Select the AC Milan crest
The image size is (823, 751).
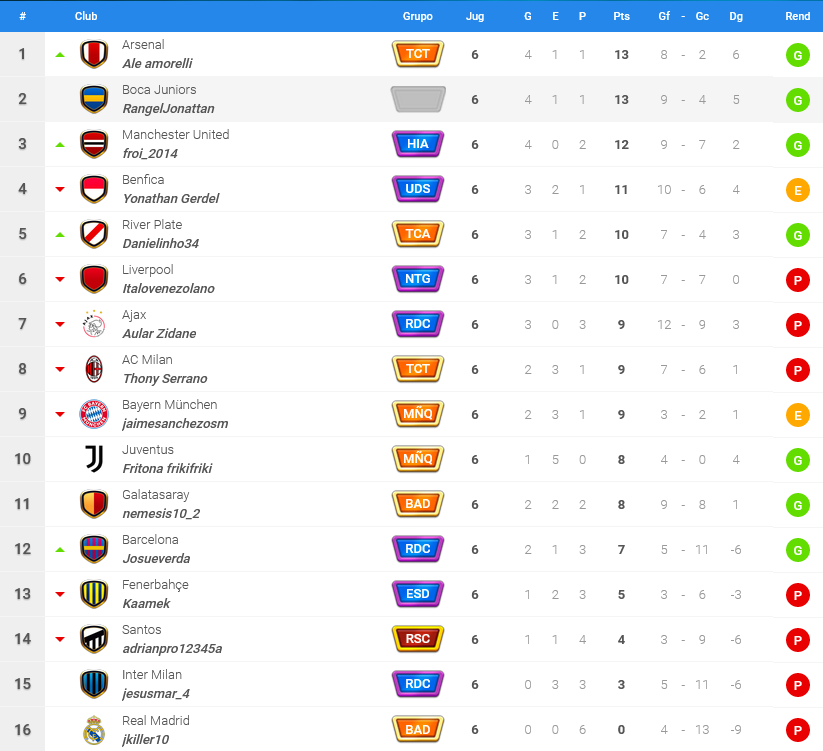(94, 369)
